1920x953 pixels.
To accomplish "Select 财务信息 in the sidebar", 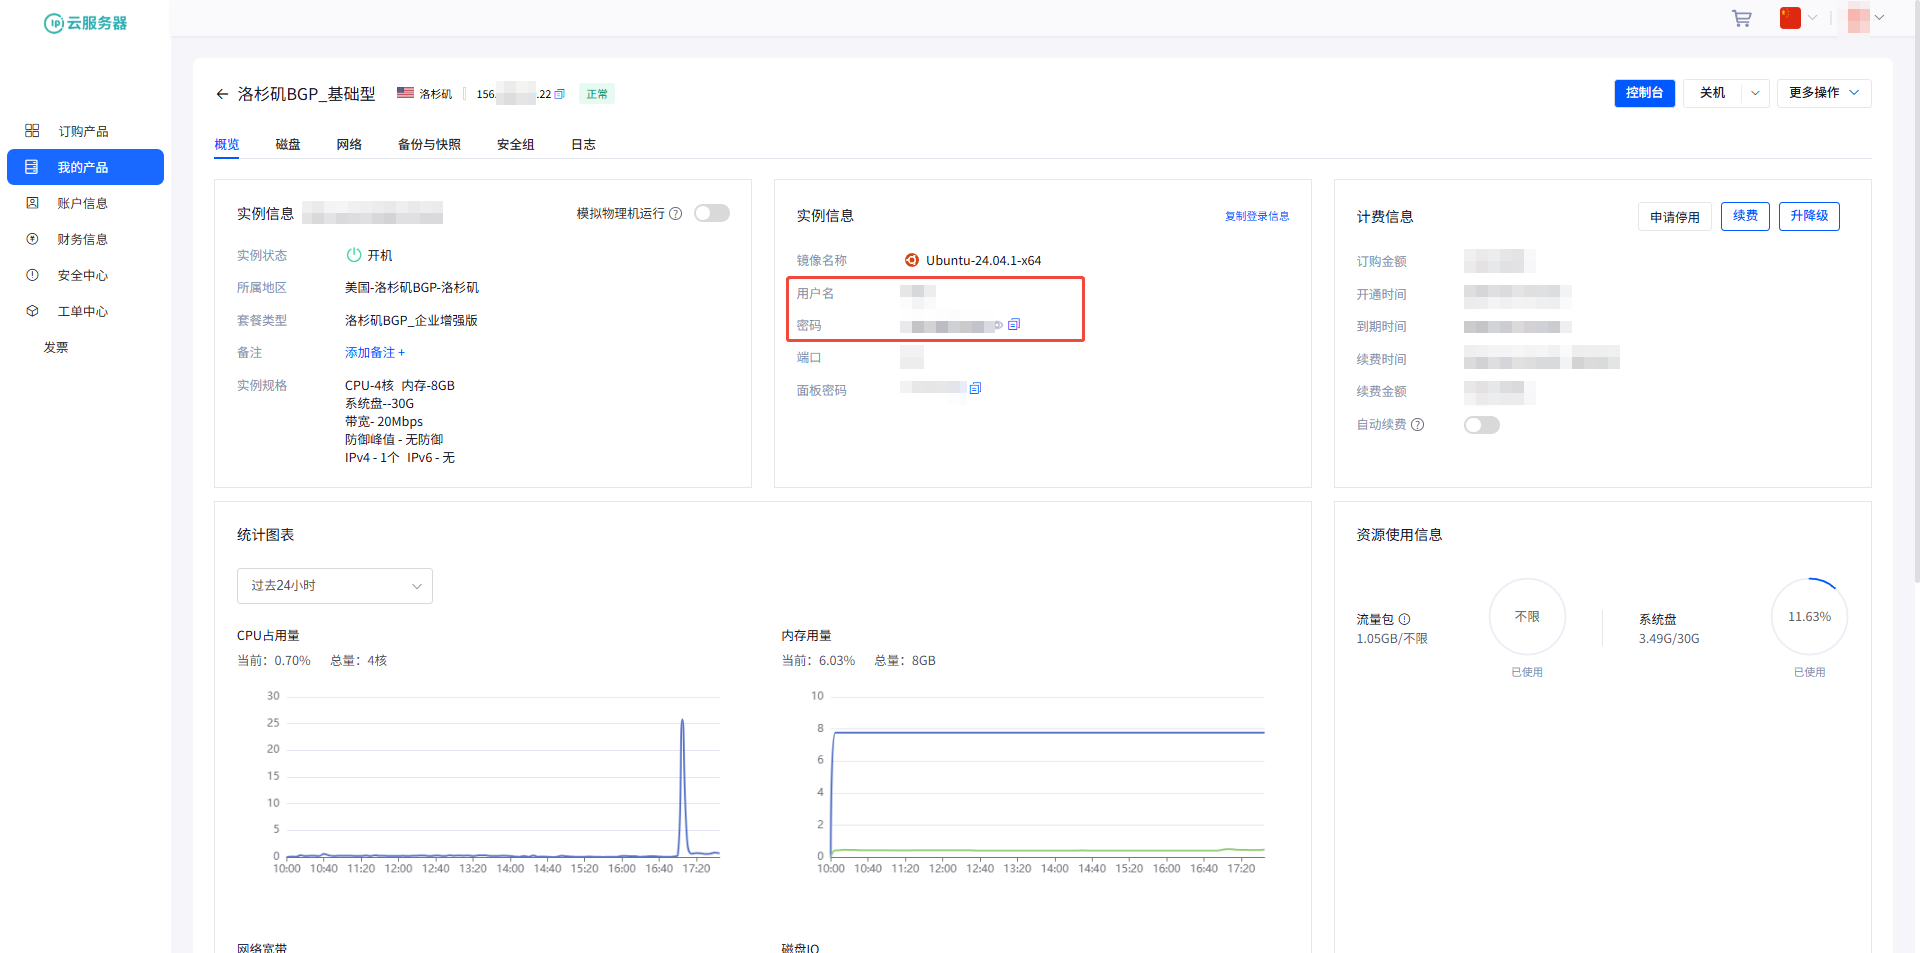I will point(82,239).
